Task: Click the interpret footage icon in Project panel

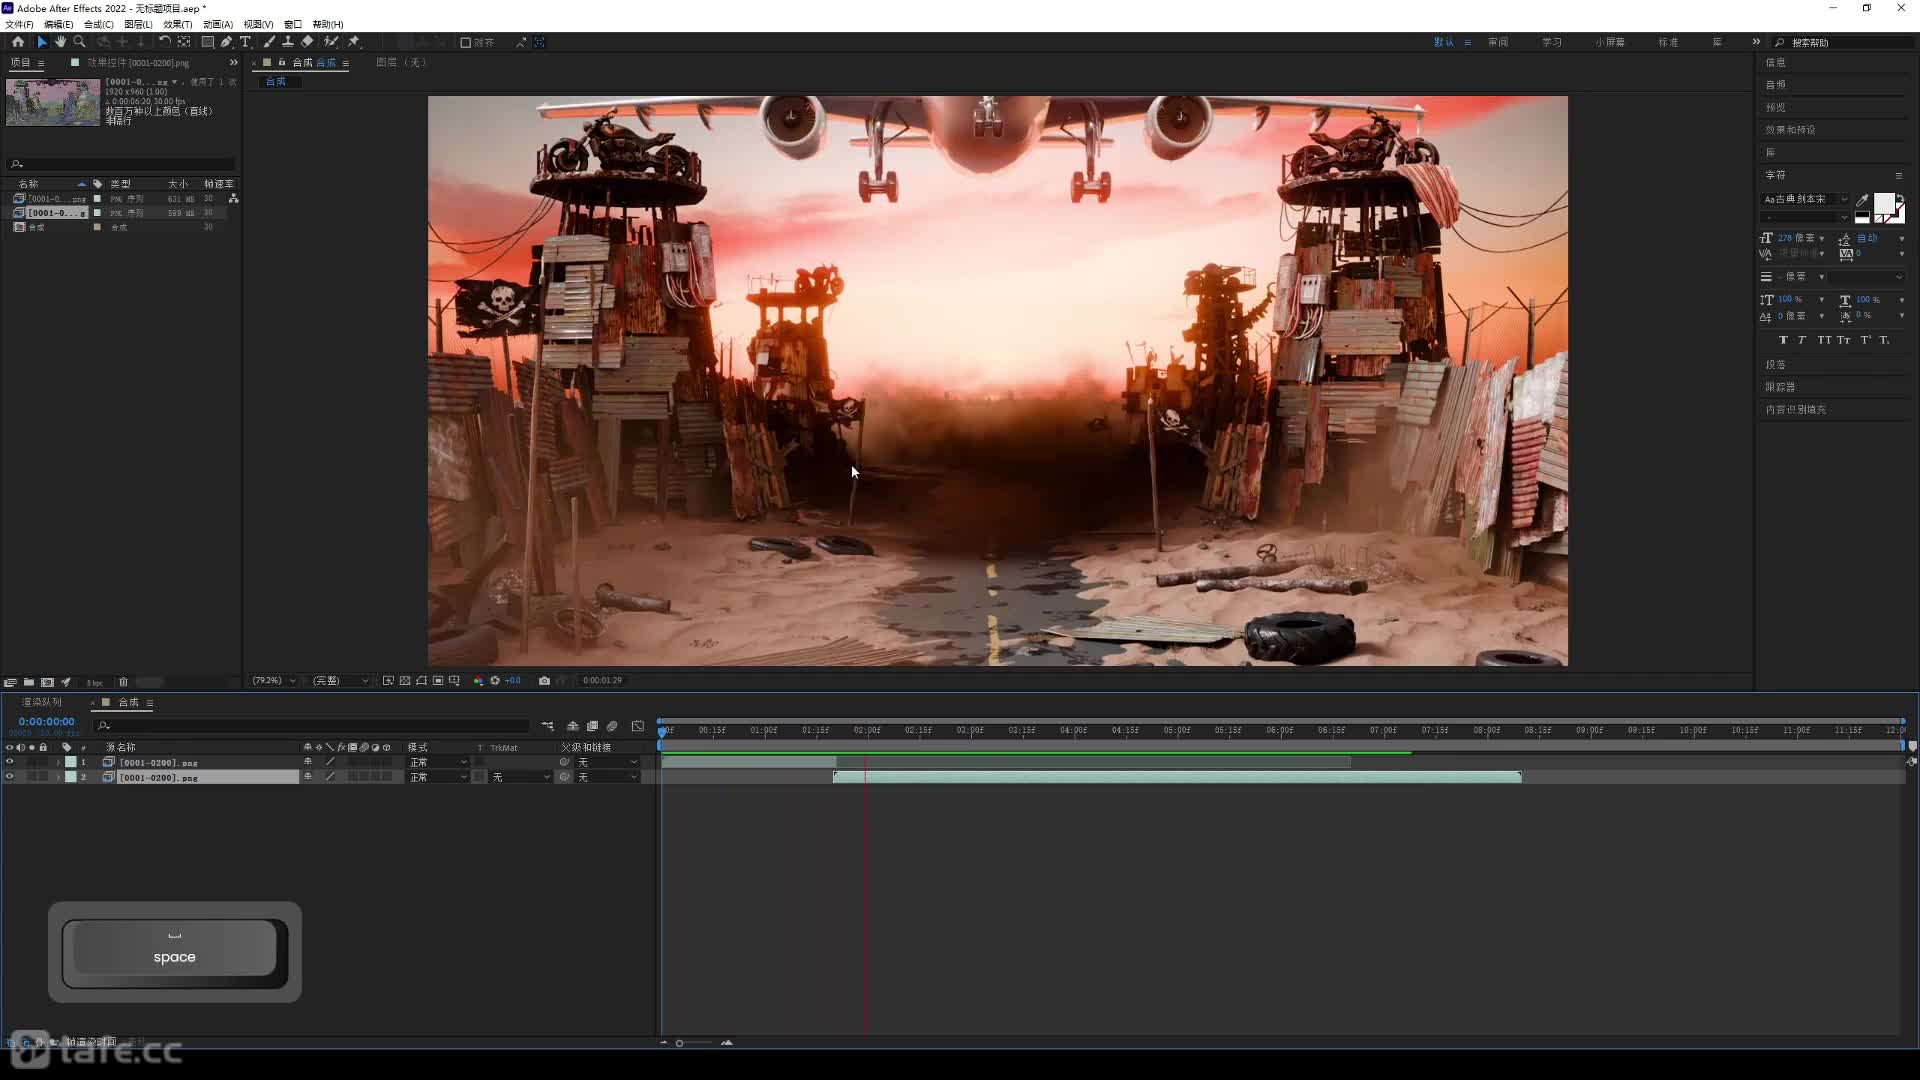Action: pyautogui.click(x=10, y=682)
